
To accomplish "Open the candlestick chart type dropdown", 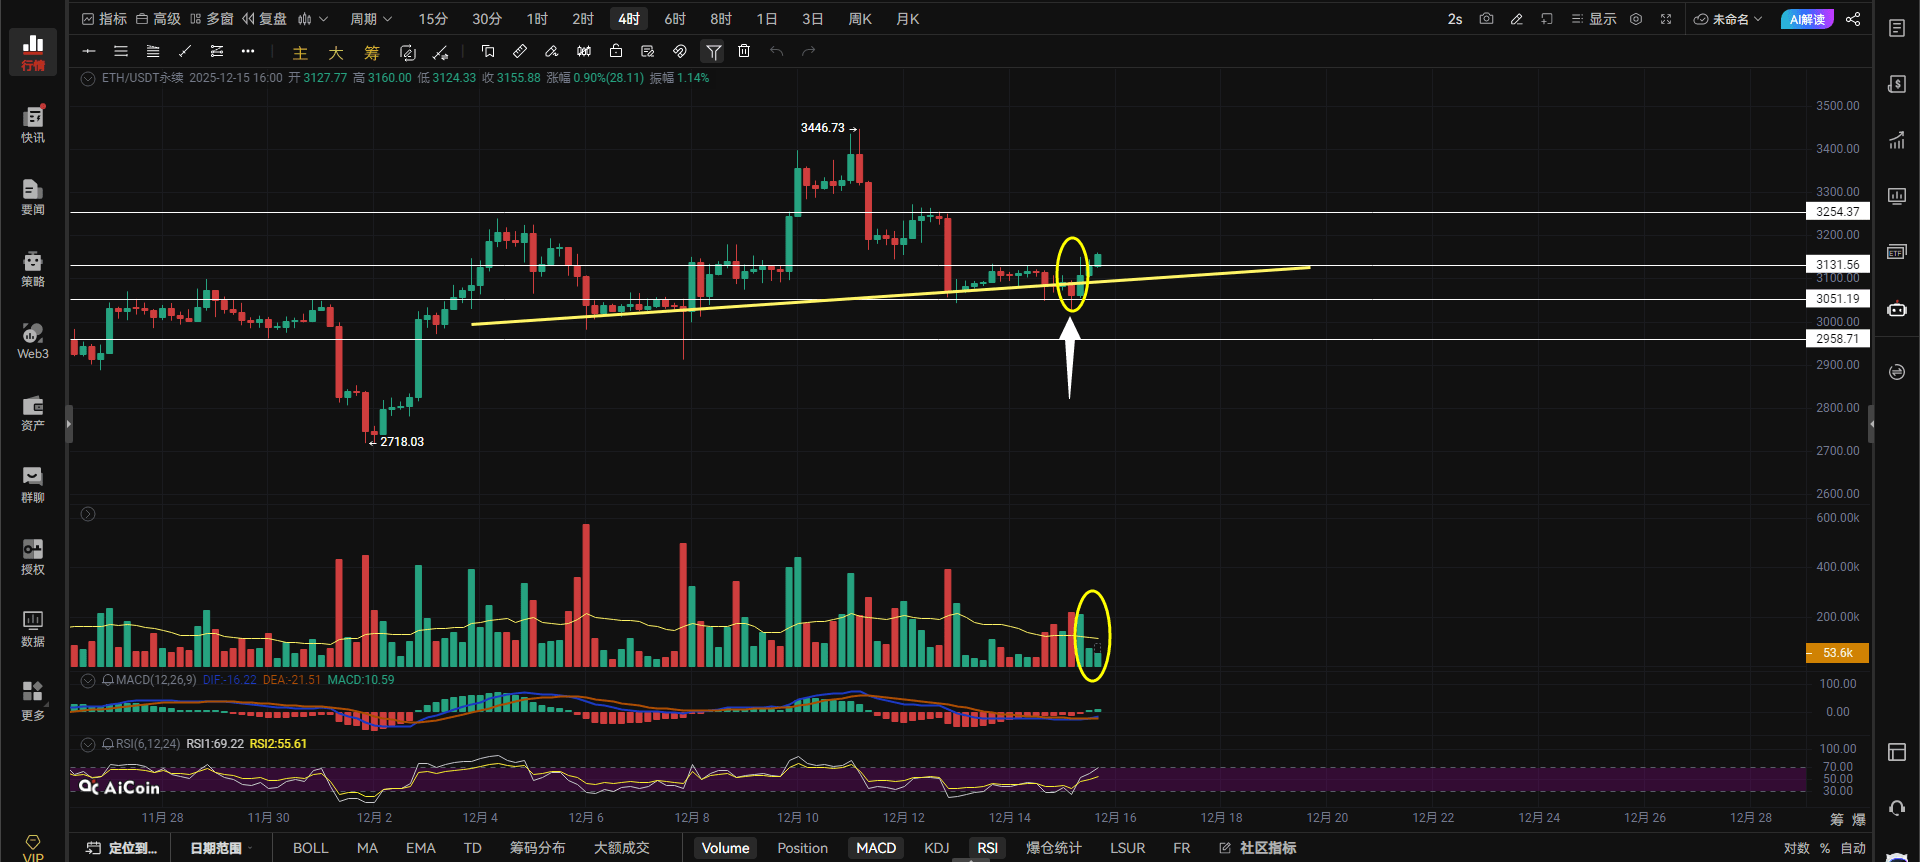I will click(312, 19).
